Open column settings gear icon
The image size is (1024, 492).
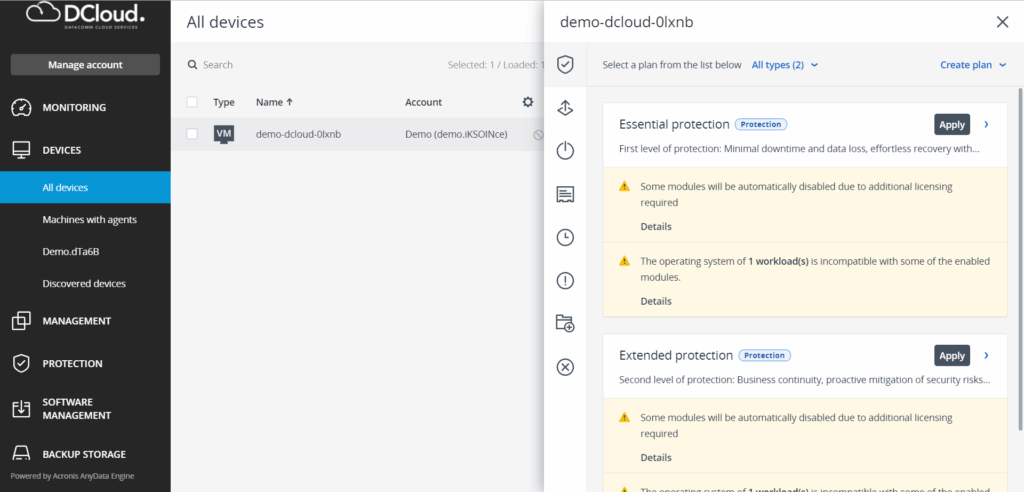pos(528,102)
